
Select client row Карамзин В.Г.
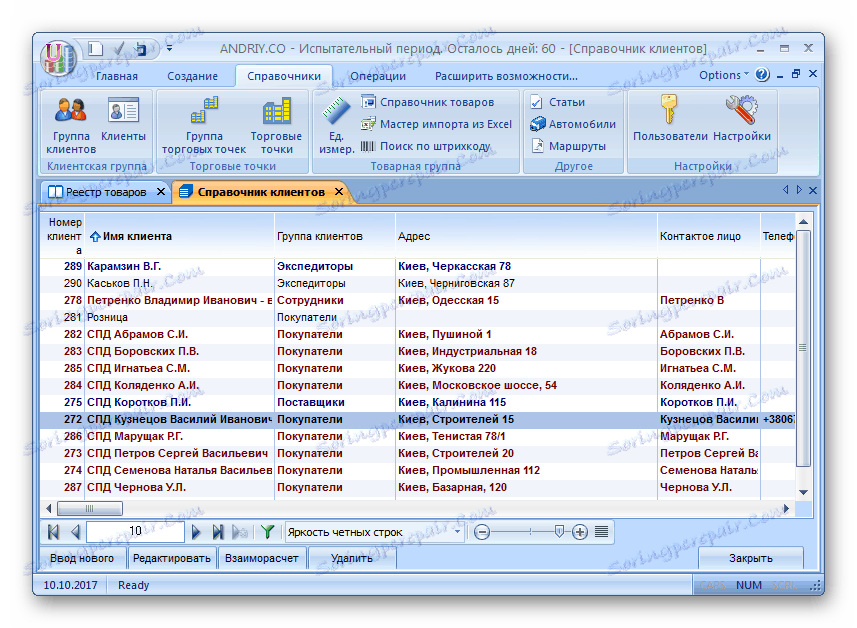click(418, 266)
